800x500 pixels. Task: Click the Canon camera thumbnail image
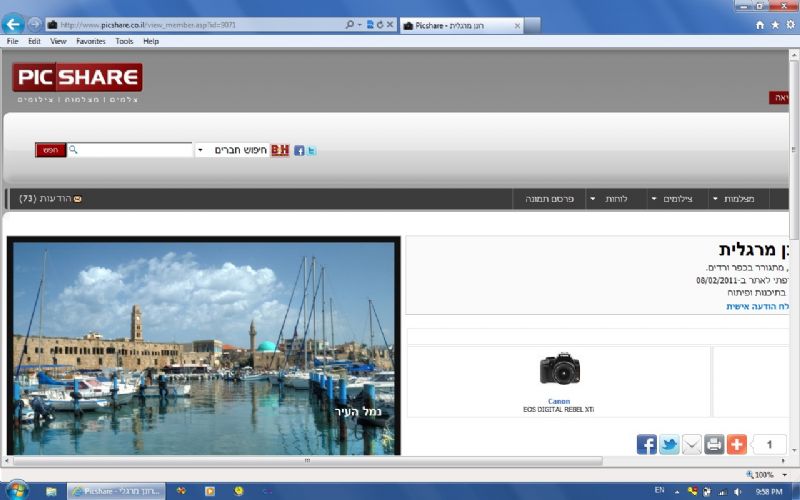click(x=560, y=369)
